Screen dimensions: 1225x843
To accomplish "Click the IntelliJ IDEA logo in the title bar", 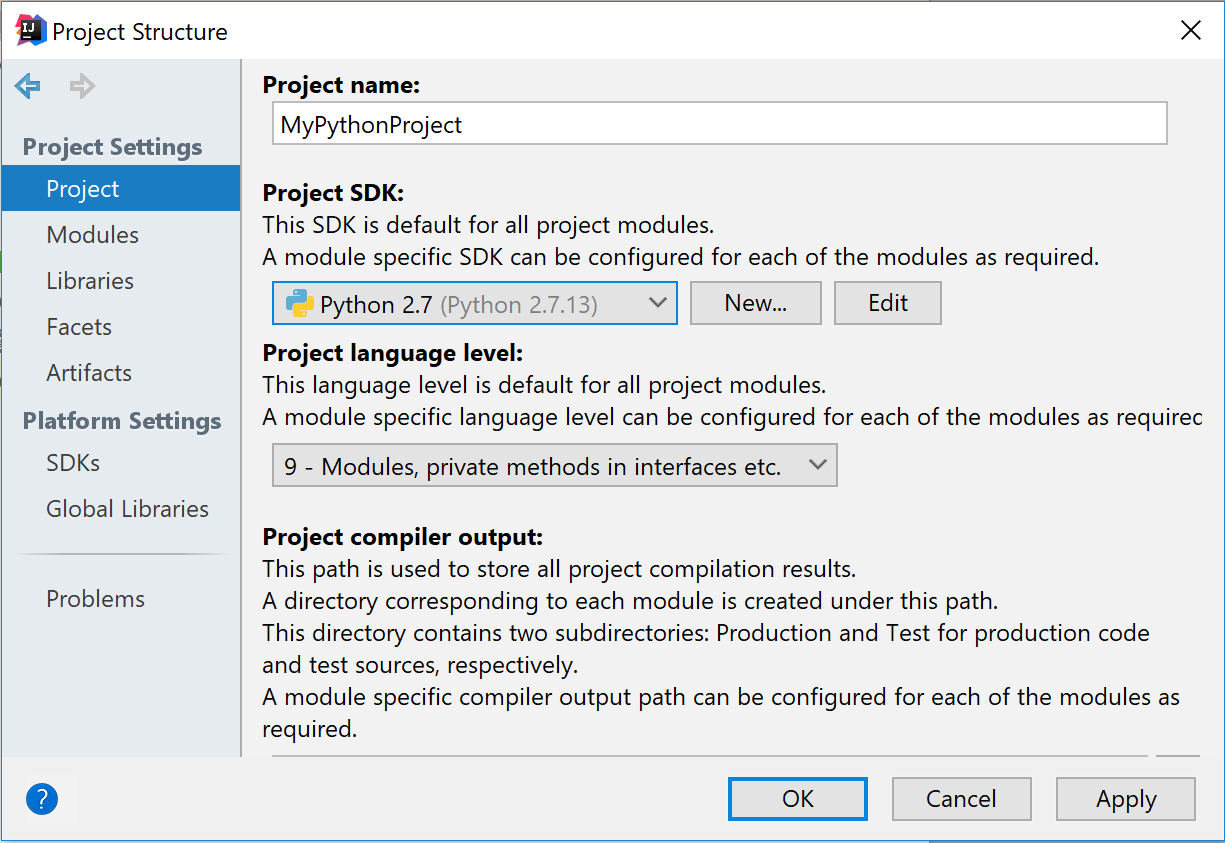I will click(x=29, y=29).
